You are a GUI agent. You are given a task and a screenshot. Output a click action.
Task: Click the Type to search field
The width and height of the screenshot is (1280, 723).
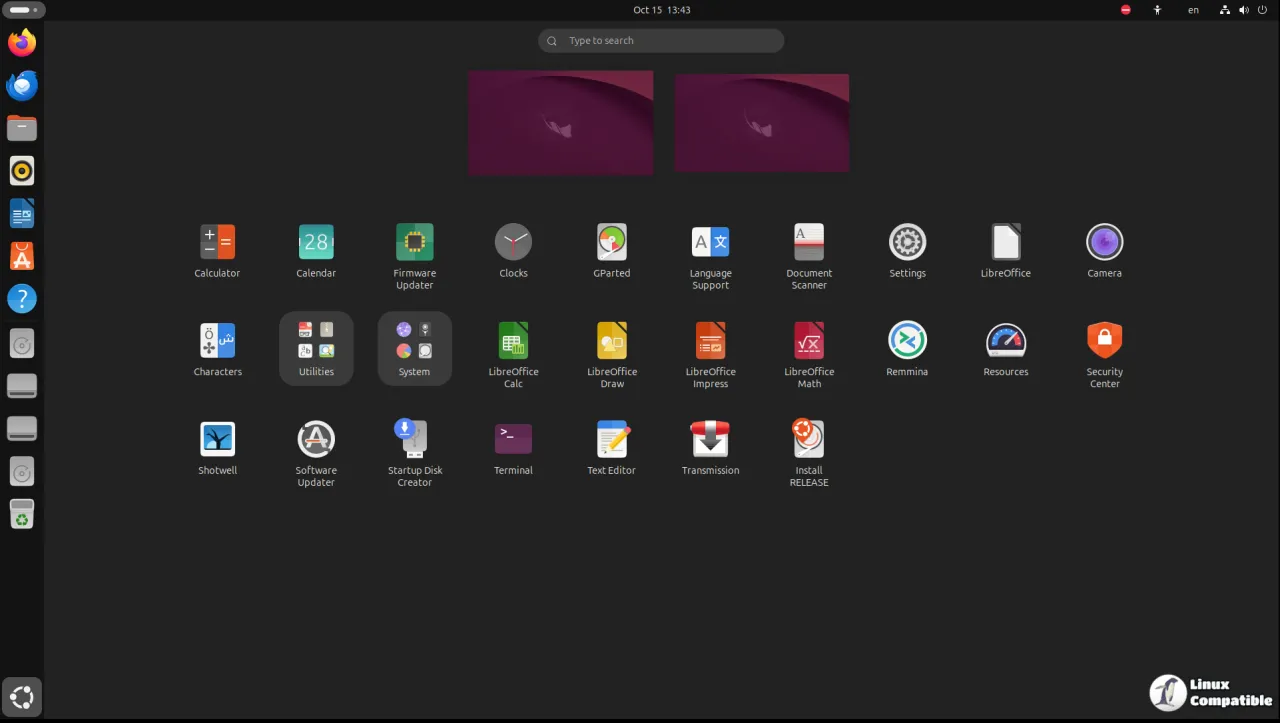point(661,41)
